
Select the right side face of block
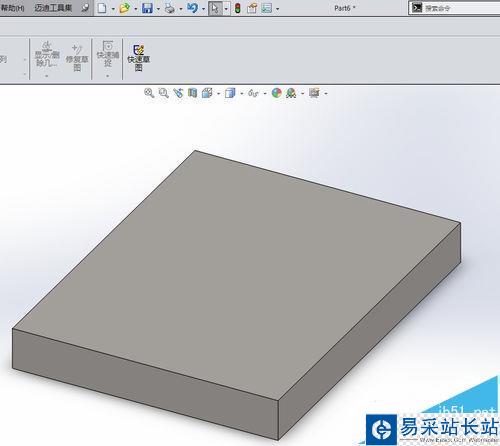(370, 330)
